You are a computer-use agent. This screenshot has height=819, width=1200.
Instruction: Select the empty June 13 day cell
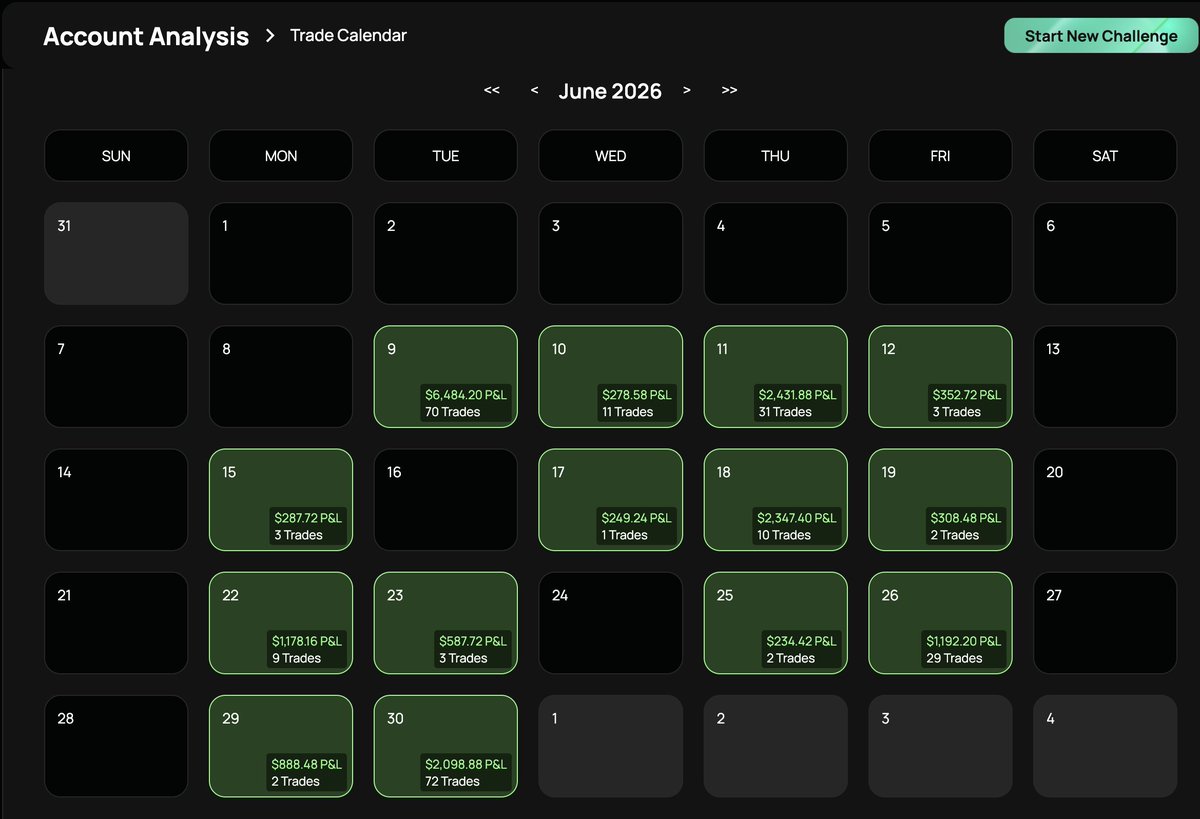(x=1105, y=377)
